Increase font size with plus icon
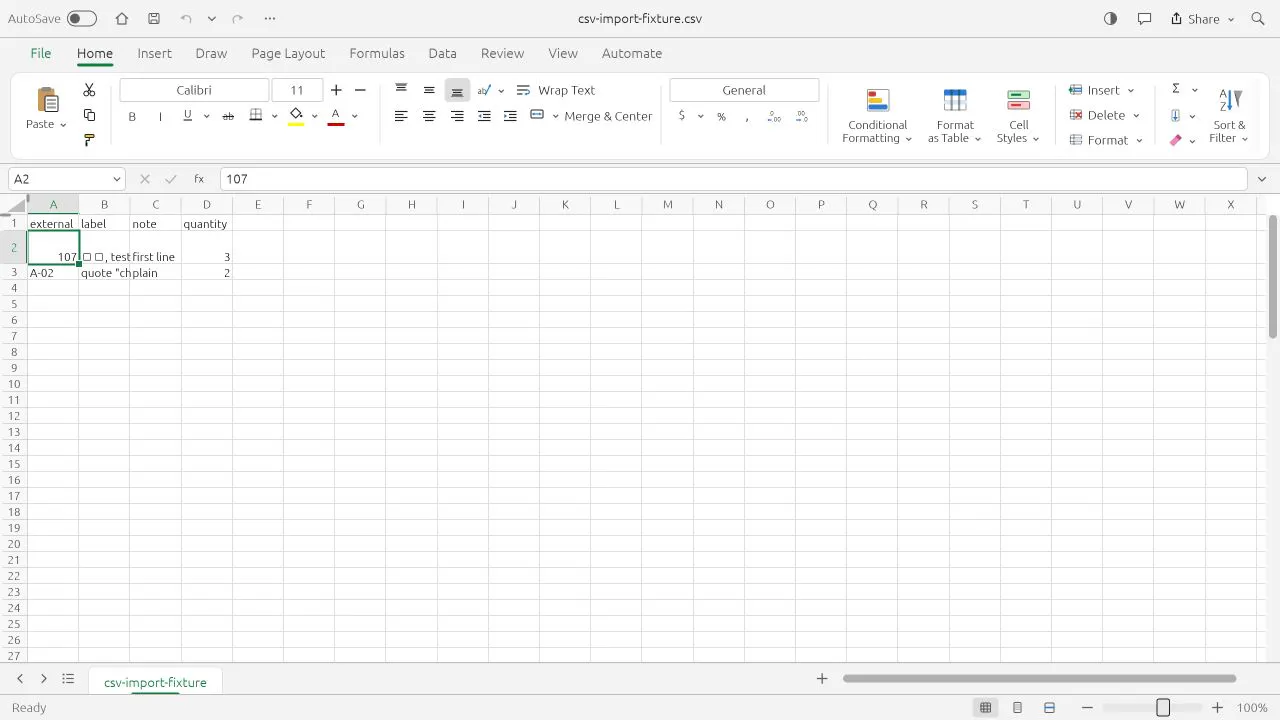Image resolution: width=1280 pixels, height=720 pixels. pos(336,90)
